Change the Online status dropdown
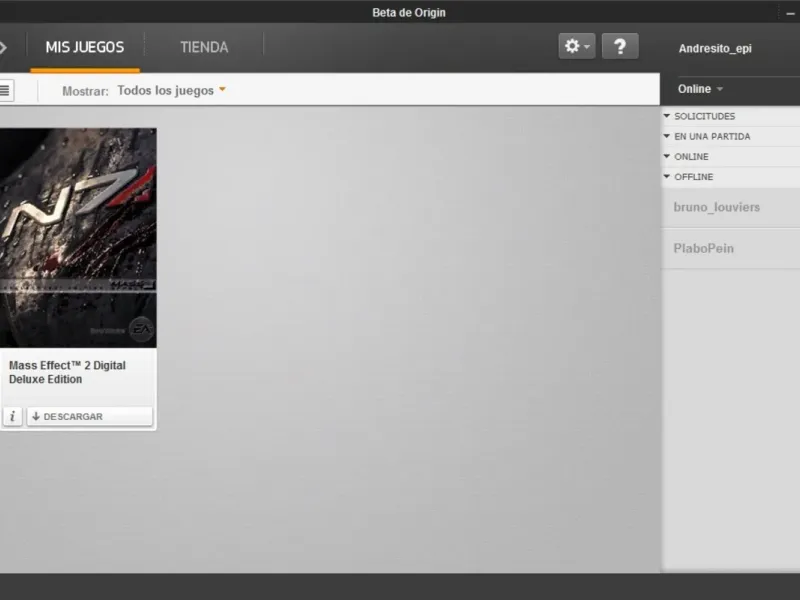 point(700,89)
